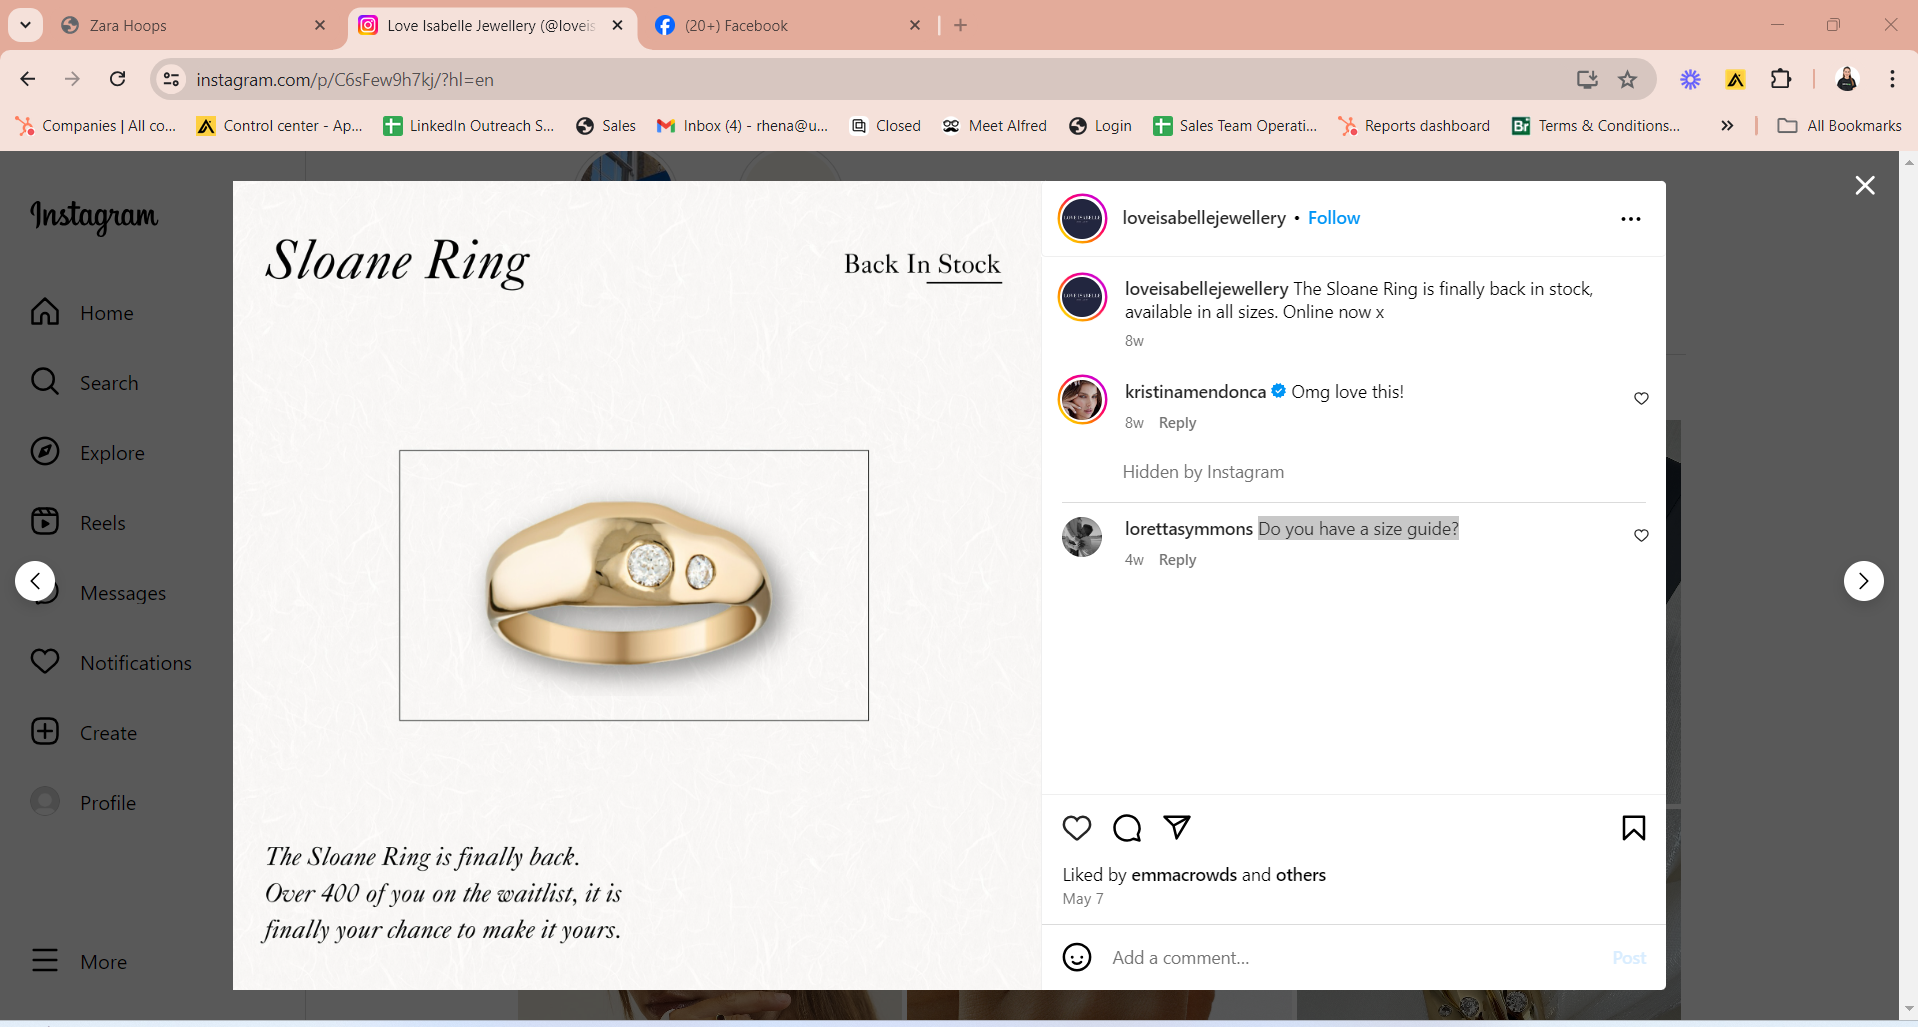
Task: Open loveisabellejewellery profile from header username
Action: 1204,218
